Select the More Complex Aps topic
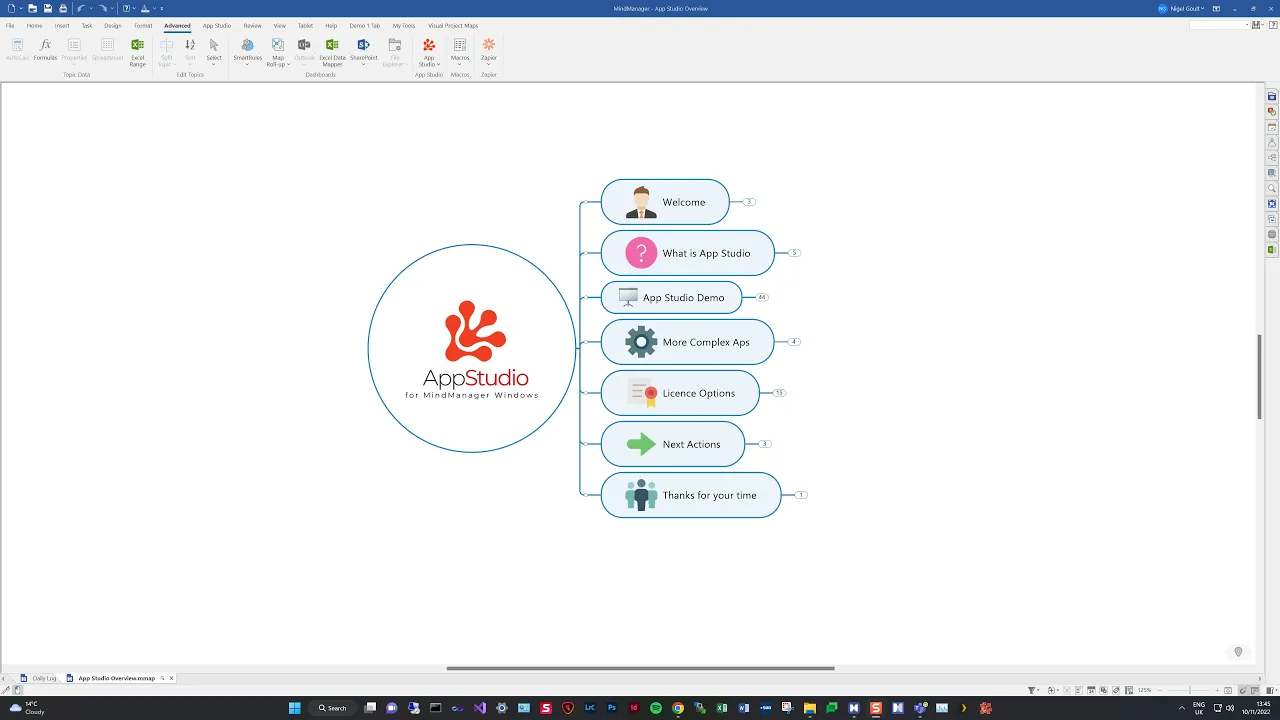Viewport: 1280px width, 720px height. click(x=688, y=342)
